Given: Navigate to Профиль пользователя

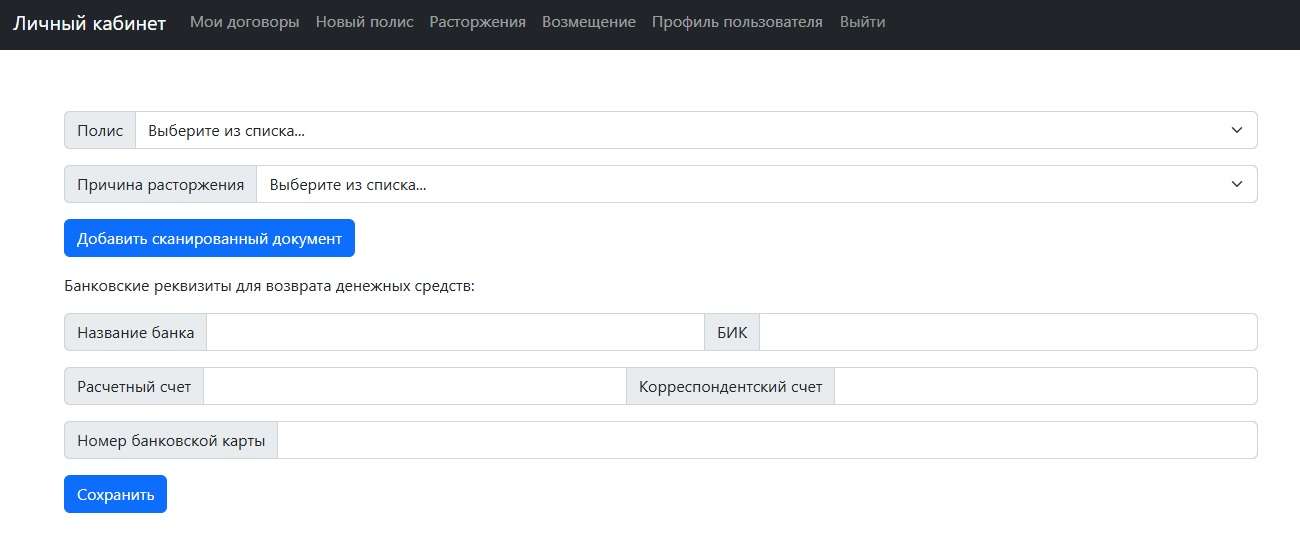Looking at the screenshot, I should click(x=737, y=22).
